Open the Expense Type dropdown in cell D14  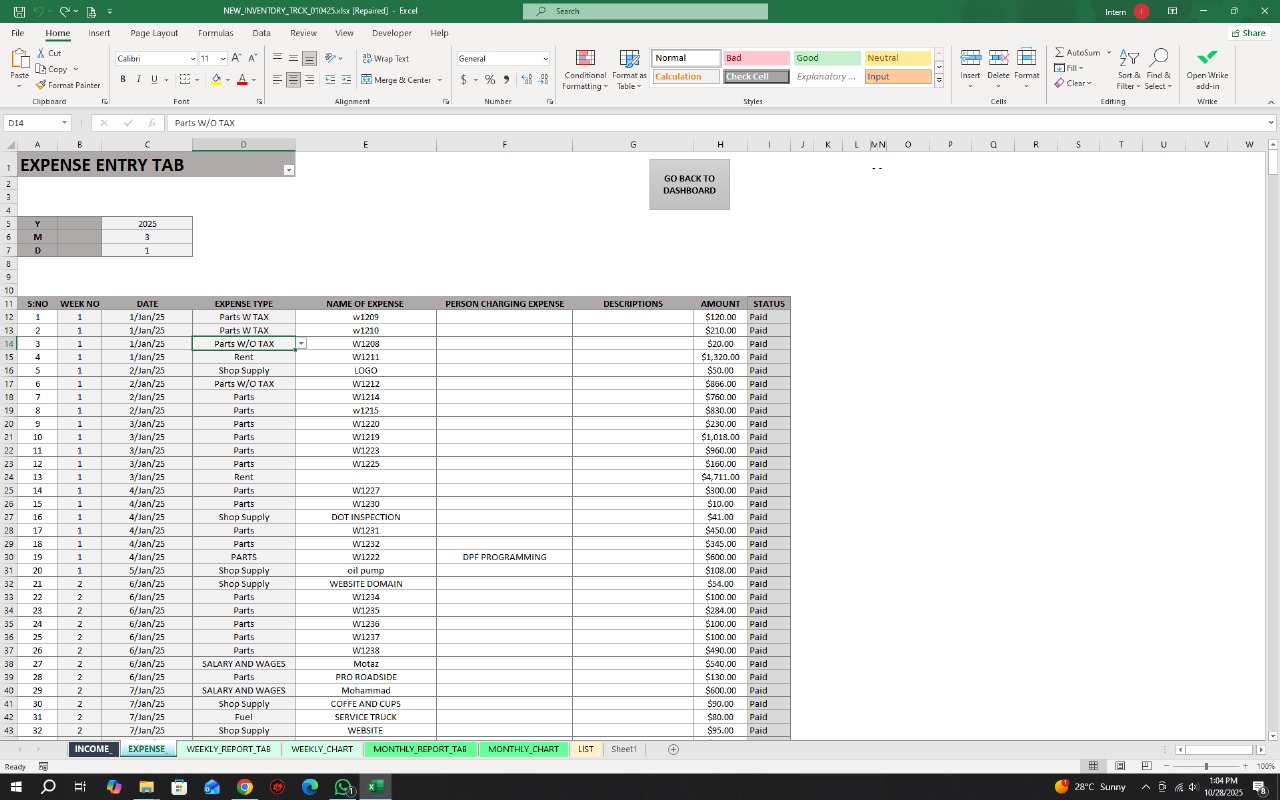(300, 343)
